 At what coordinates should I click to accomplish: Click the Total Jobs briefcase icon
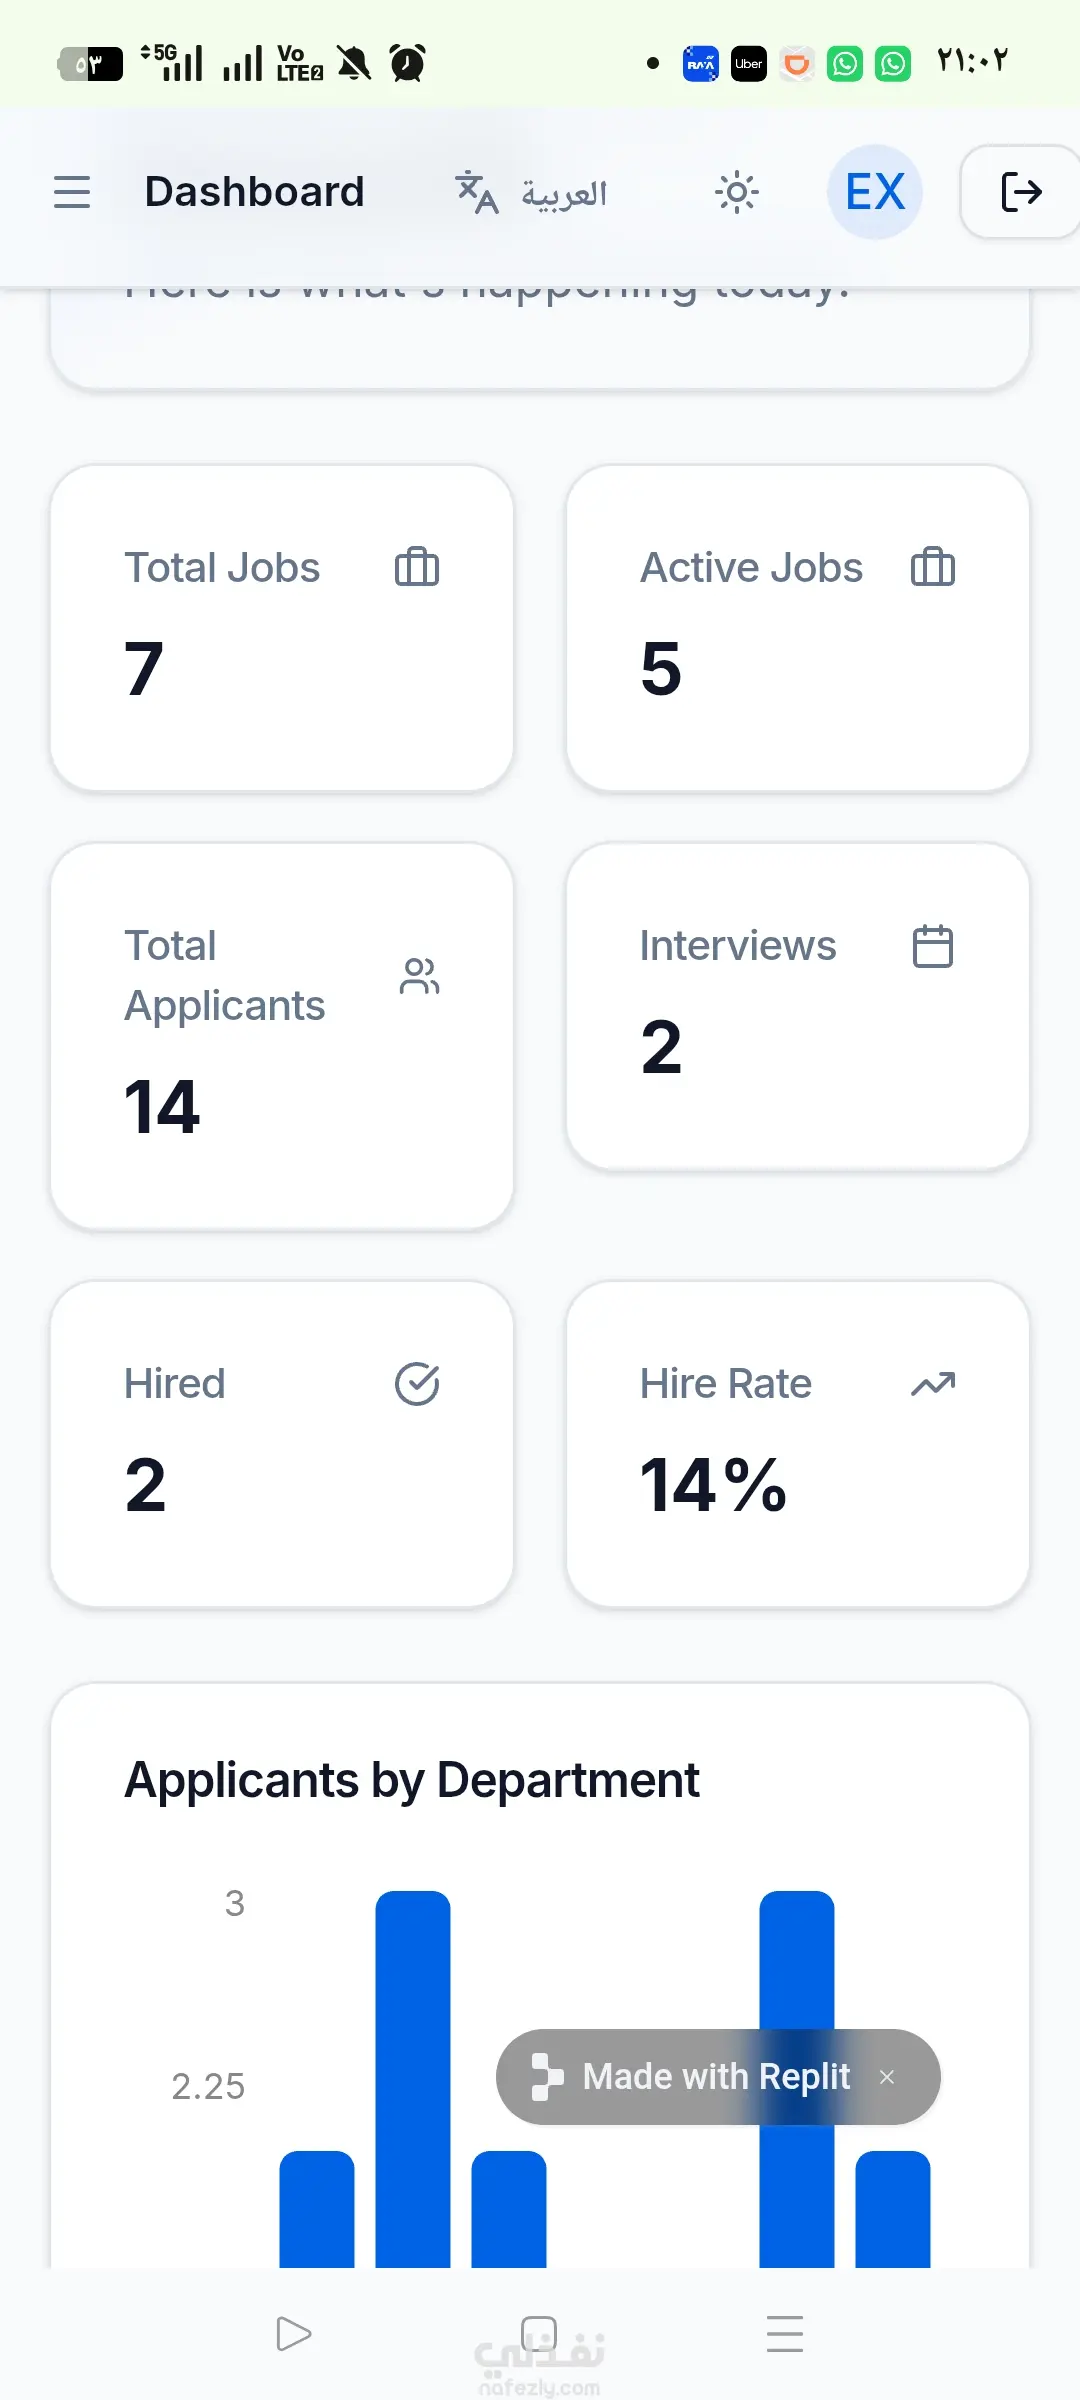pyautogui.click(x=417, y=567)
